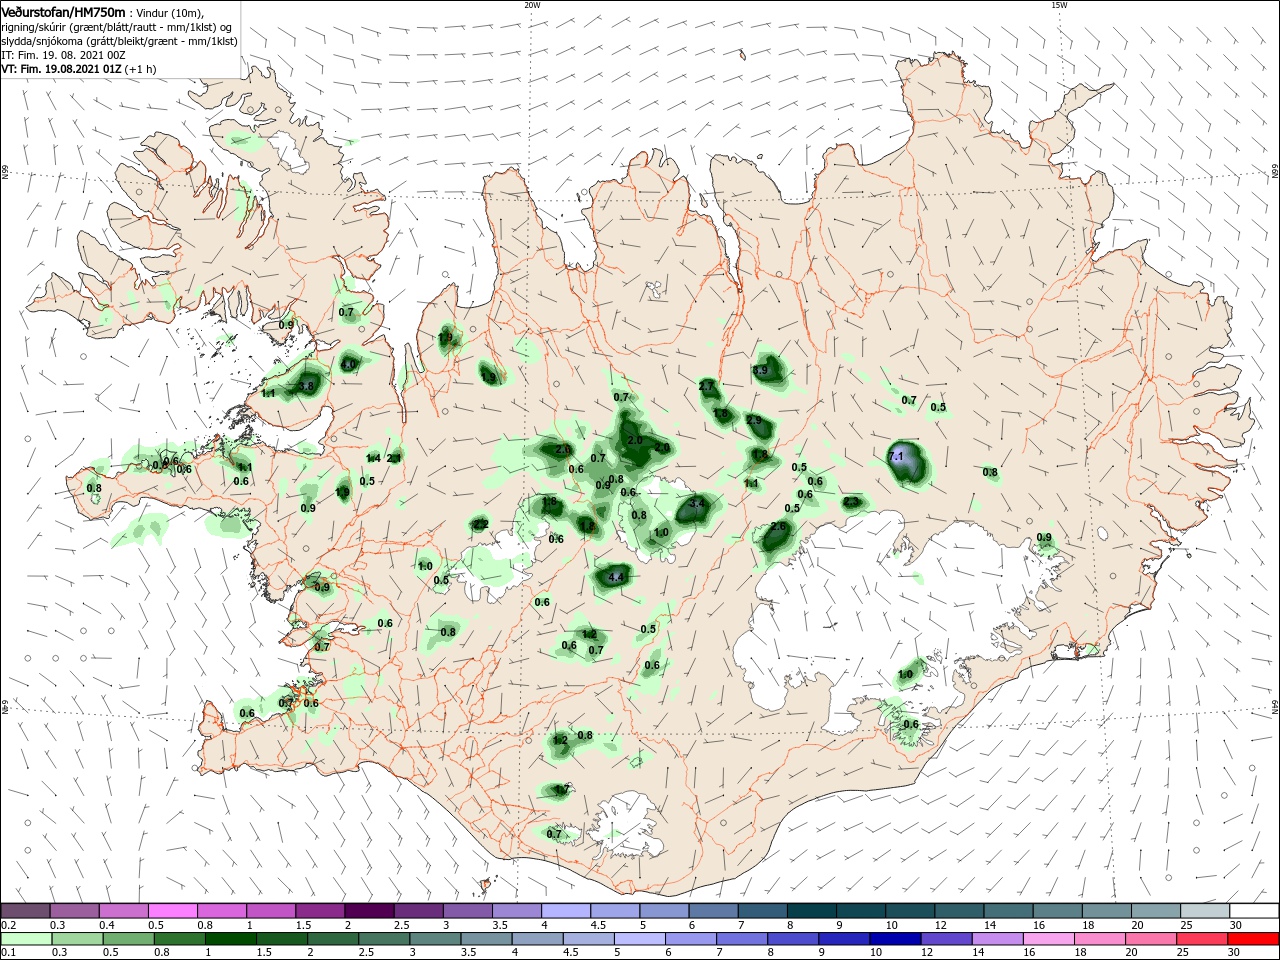Pick bottom legend pink swatch between 16 and 18
Image resolution: width=1280 pixels, height=960 pixels.
coord(1046,938)
